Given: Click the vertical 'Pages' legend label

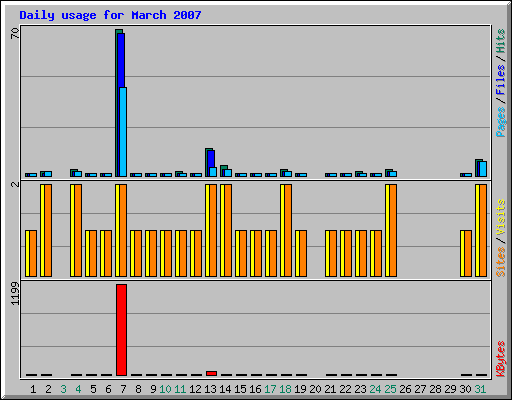Looking at the screenshot, I should tap(501, 122).
